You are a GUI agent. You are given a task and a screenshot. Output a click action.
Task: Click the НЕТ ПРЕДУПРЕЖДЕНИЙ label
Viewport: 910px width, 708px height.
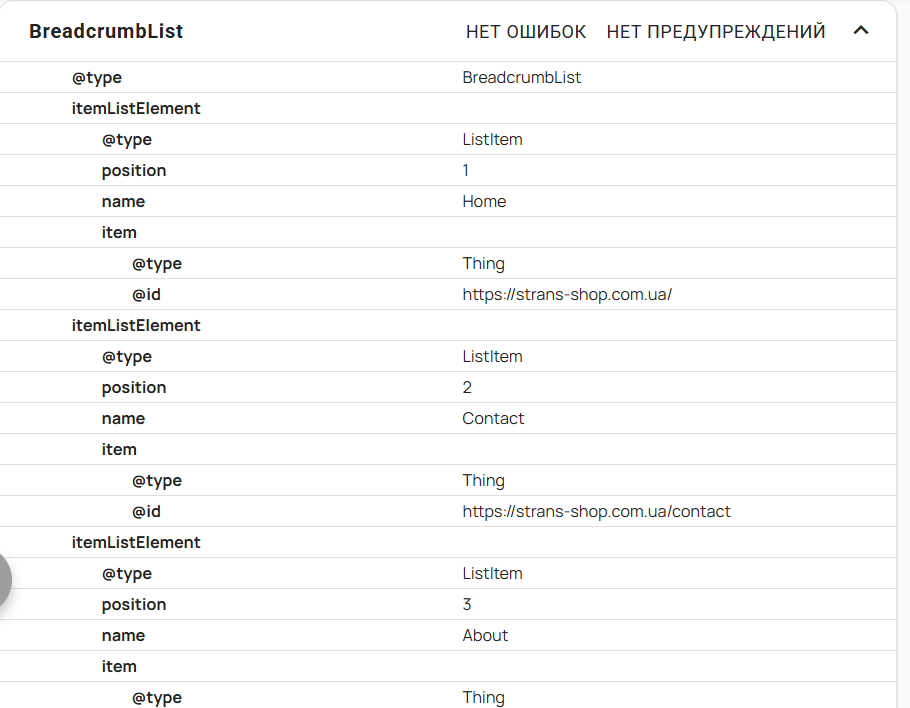(x=716, y=32)
